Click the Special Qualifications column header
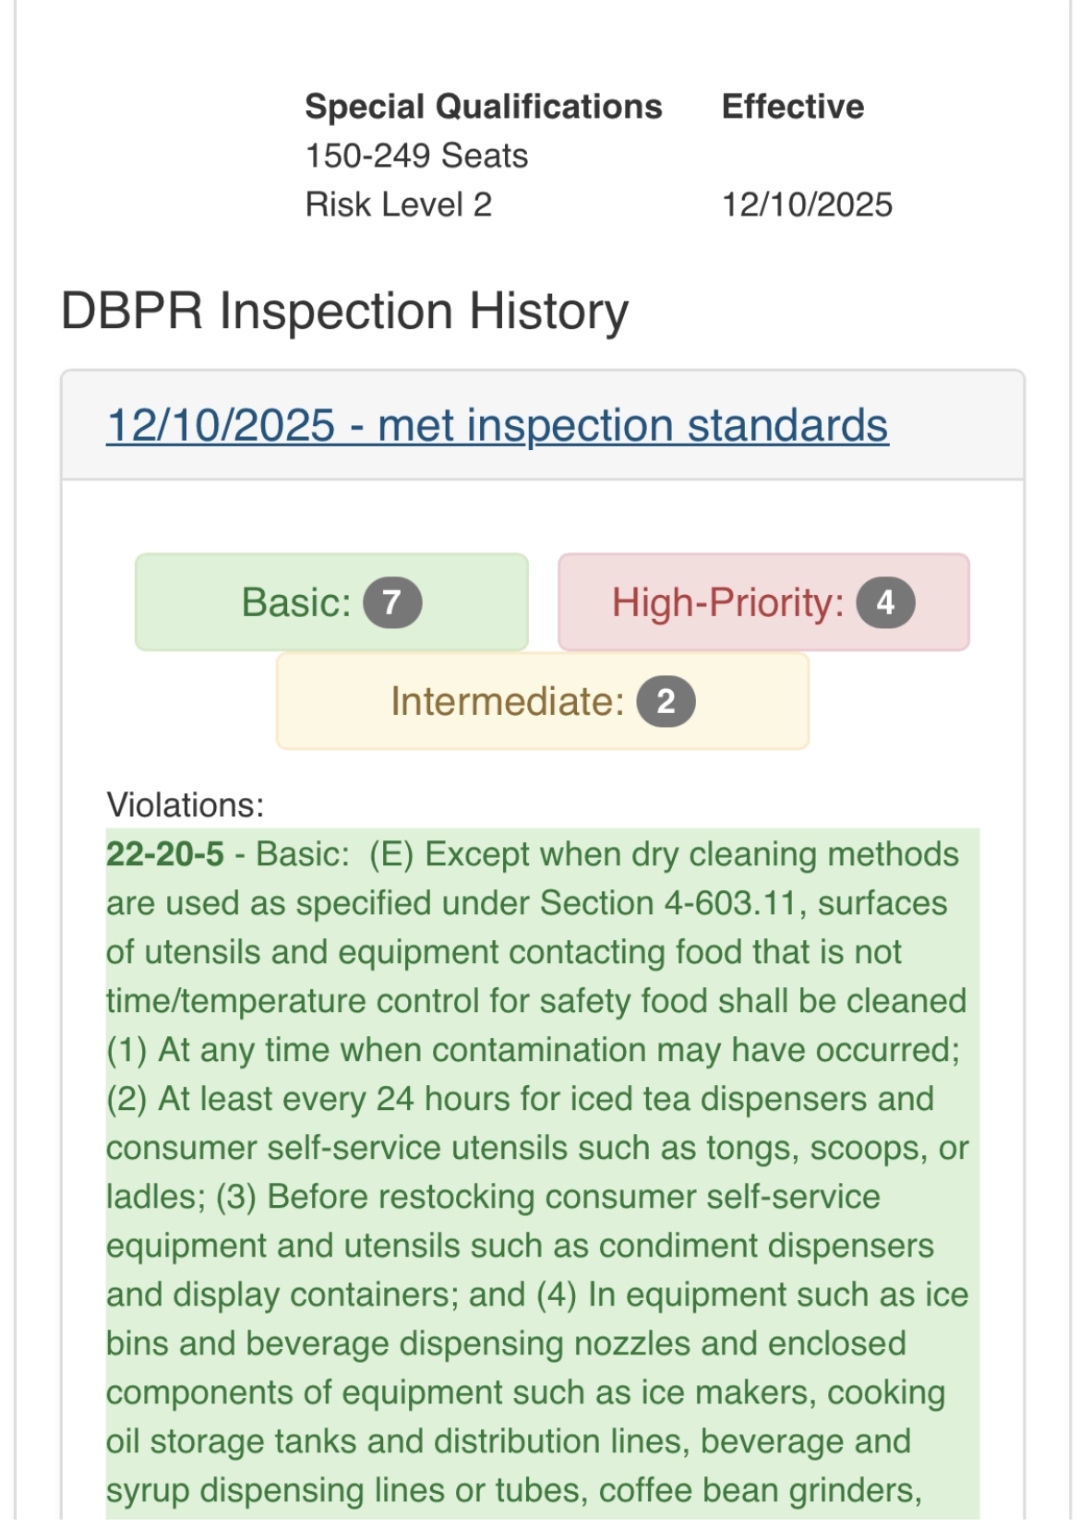 [484, 105]
